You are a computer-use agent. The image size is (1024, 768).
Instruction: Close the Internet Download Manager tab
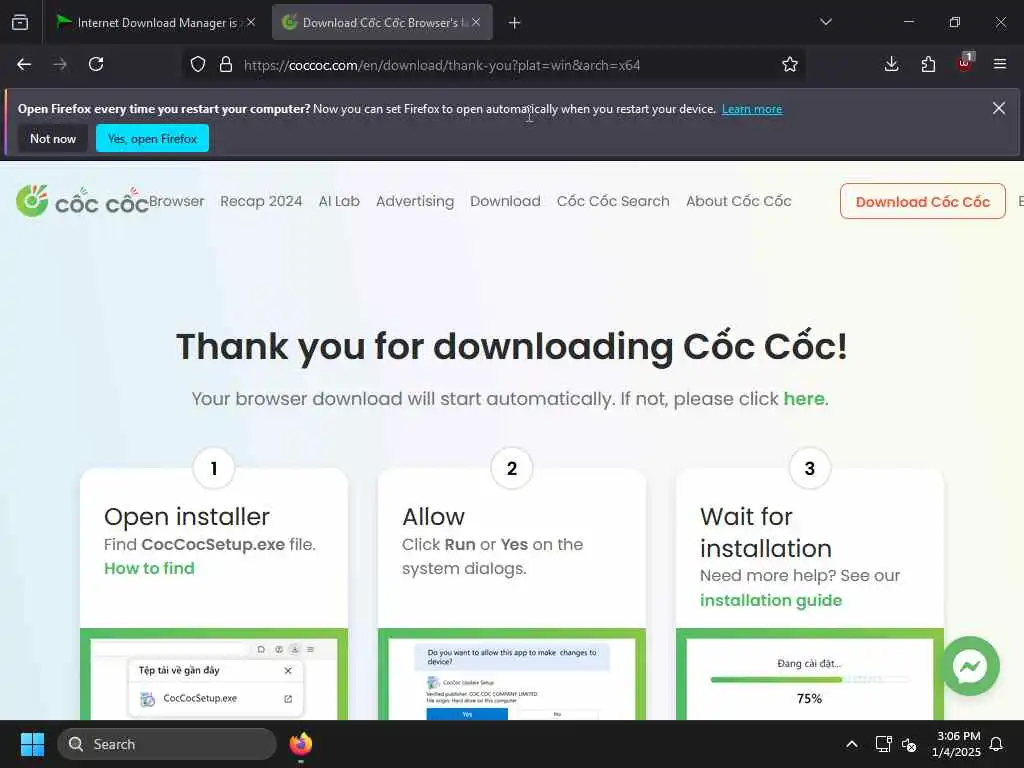251,22
